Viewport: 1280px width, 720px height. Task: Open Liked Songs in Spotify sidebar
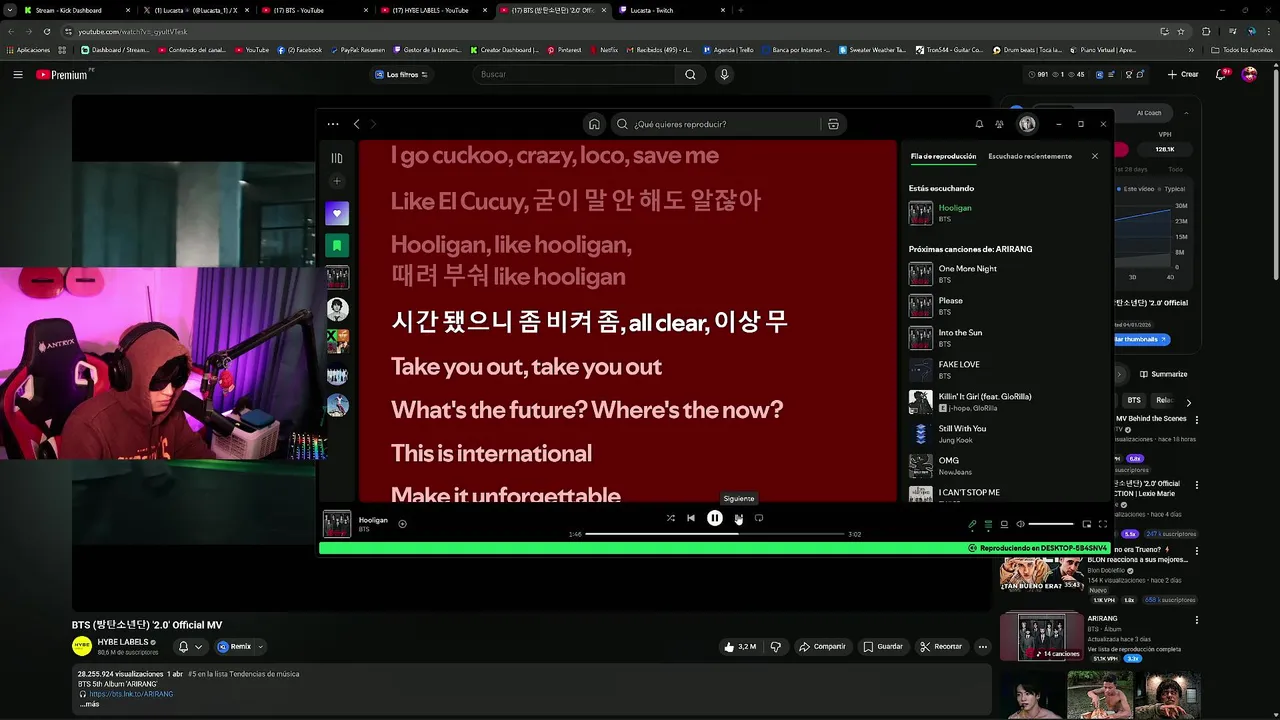coord(337,213)
